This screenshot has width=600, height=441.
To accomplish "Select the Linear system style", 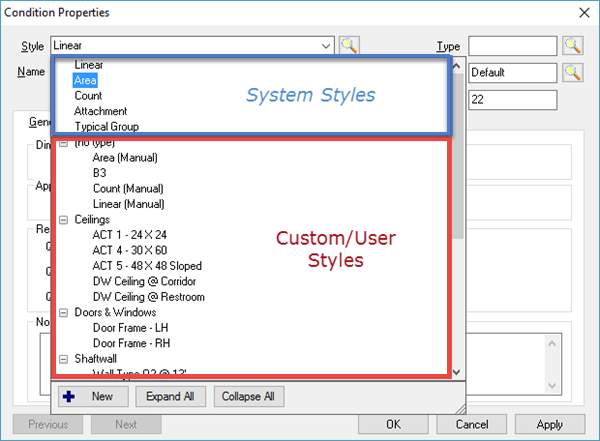I will tap(89, 65).
